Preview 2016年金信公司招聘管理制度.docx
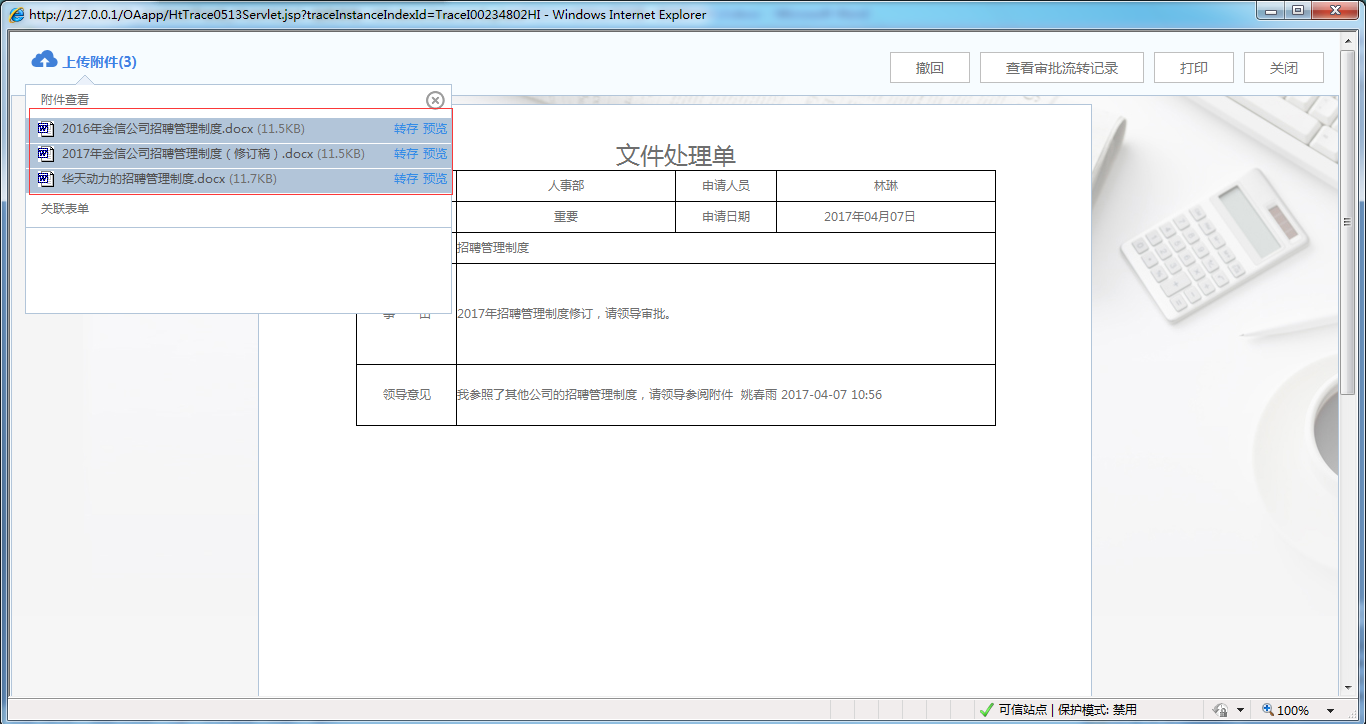Screen dimensions: 1366x724 pos(435,129)
